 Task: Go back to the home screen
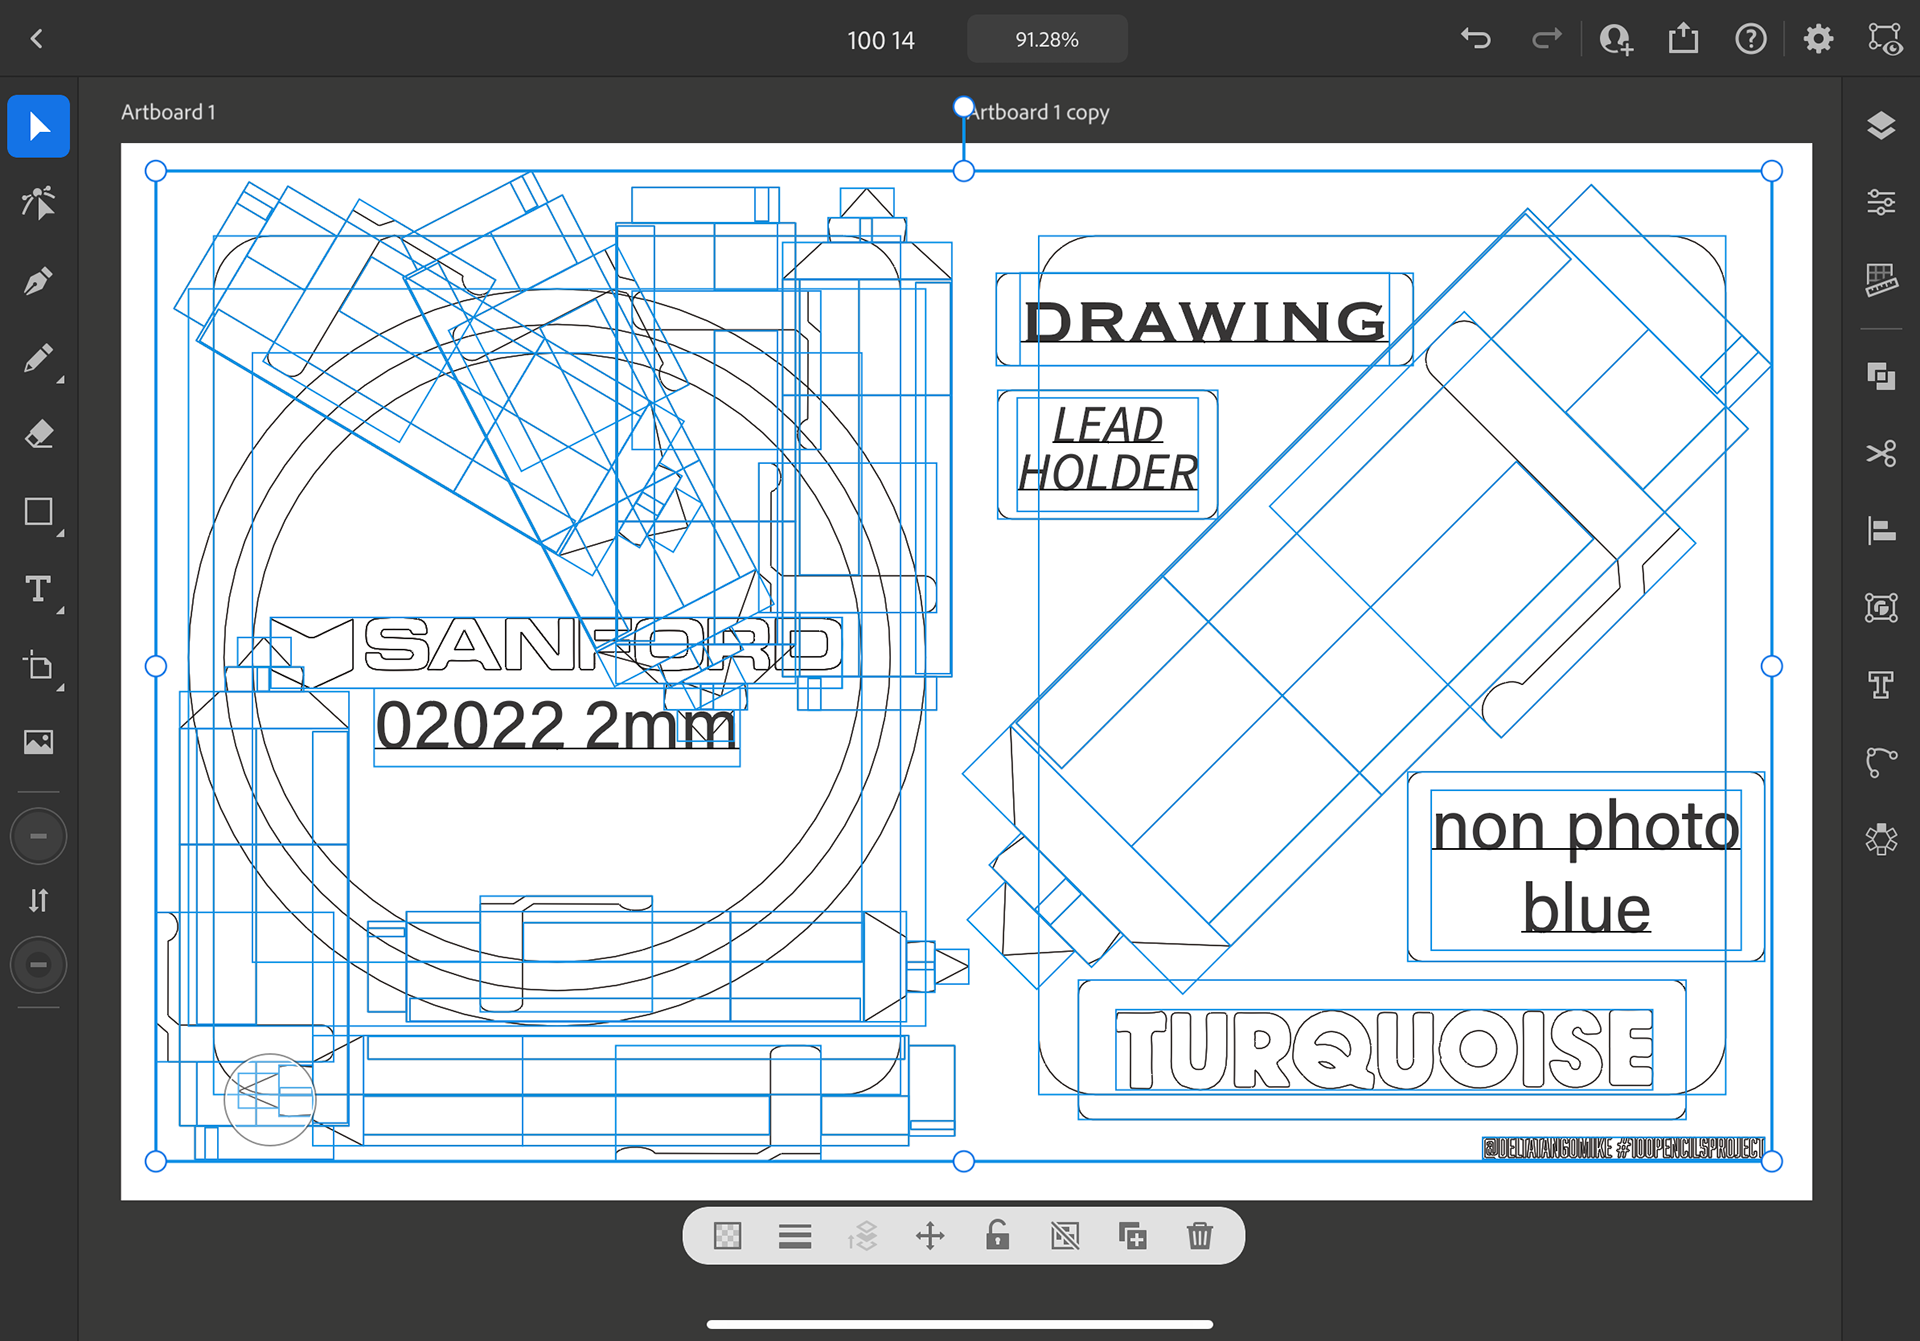pos(37,39)
